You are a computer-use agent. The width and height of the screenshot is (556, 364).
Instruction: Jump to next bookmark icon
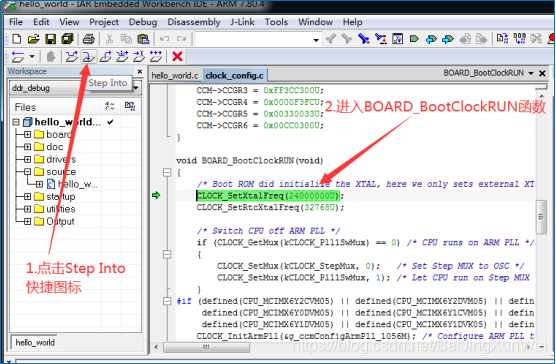[x=448, y=39]
